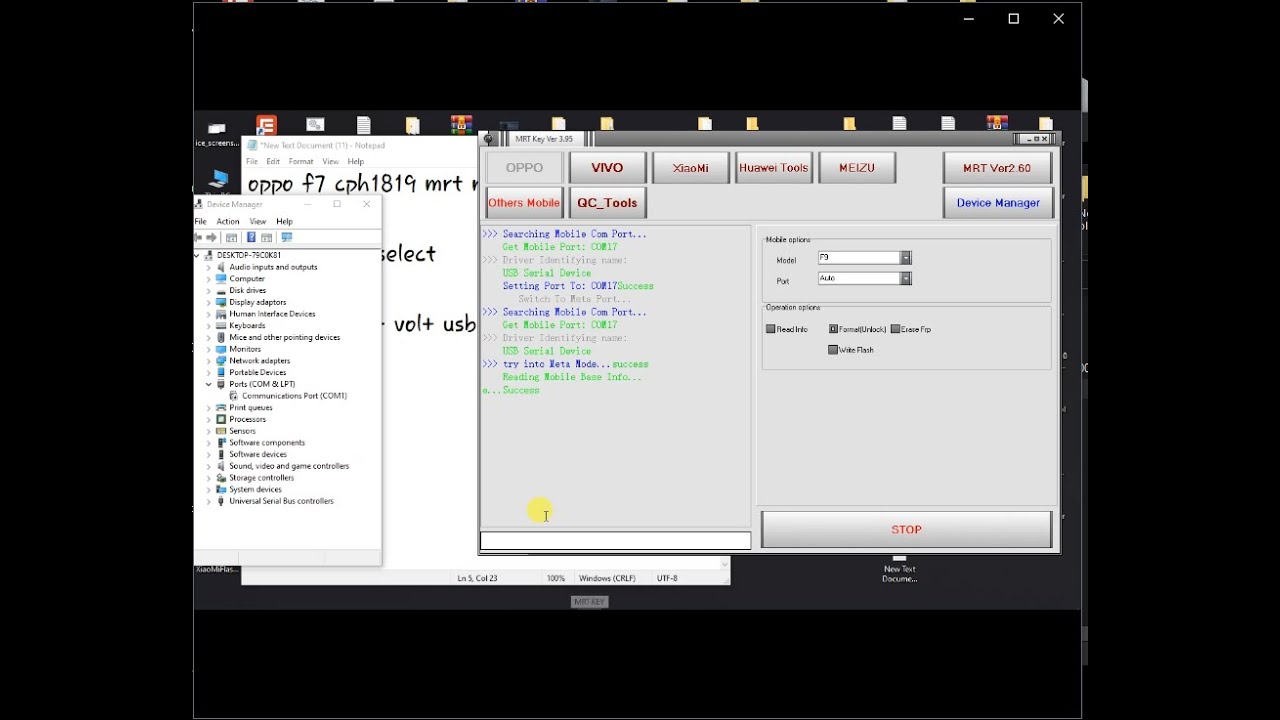The height and width of the screenshot is (720, 1280).
Task: Click the System devices icon
Action: 221,489
